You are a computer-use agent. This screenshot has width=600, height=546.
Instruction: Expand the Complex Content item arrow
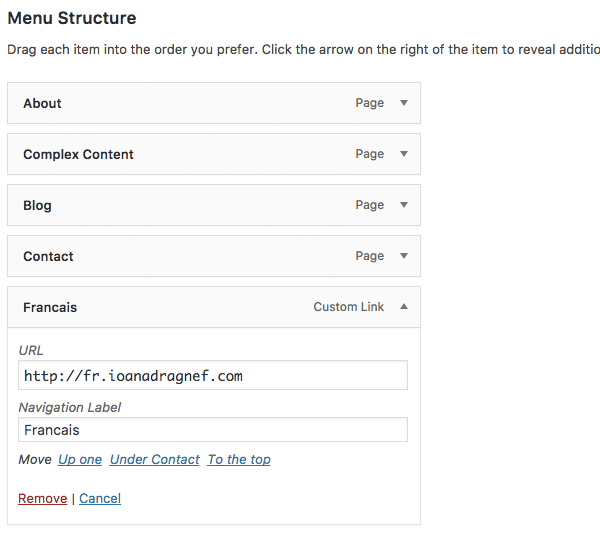coord(404,154)
